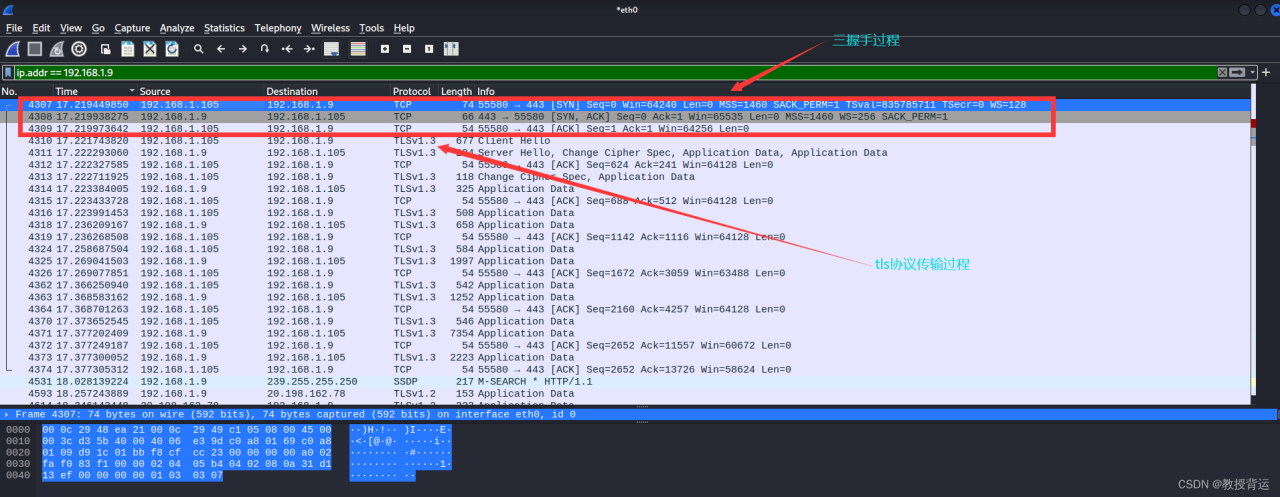Sort by the Protocol column header
Image resolution: width=1280 pixels, height=497 pixels.
pyautogui.click(x=415, y=91)
